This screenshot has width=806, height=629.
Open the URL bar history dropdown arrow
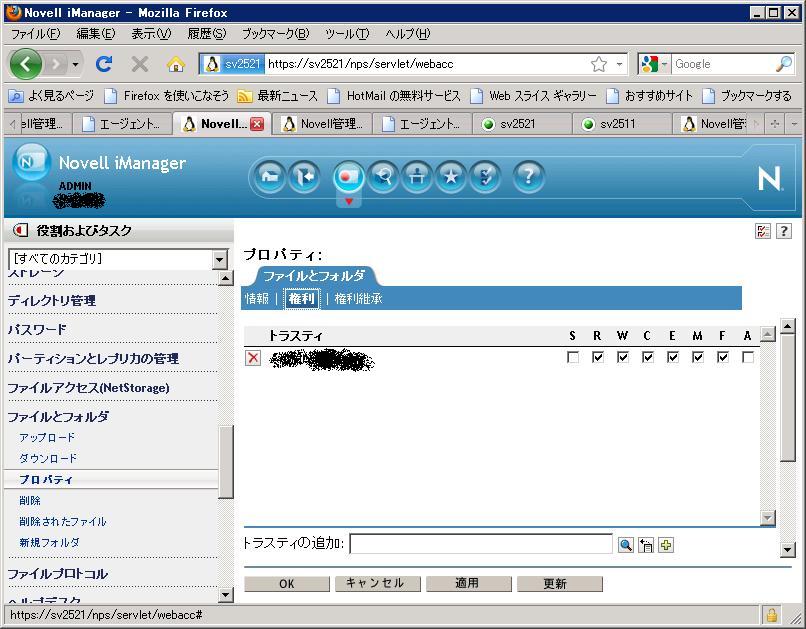[619, 64]
